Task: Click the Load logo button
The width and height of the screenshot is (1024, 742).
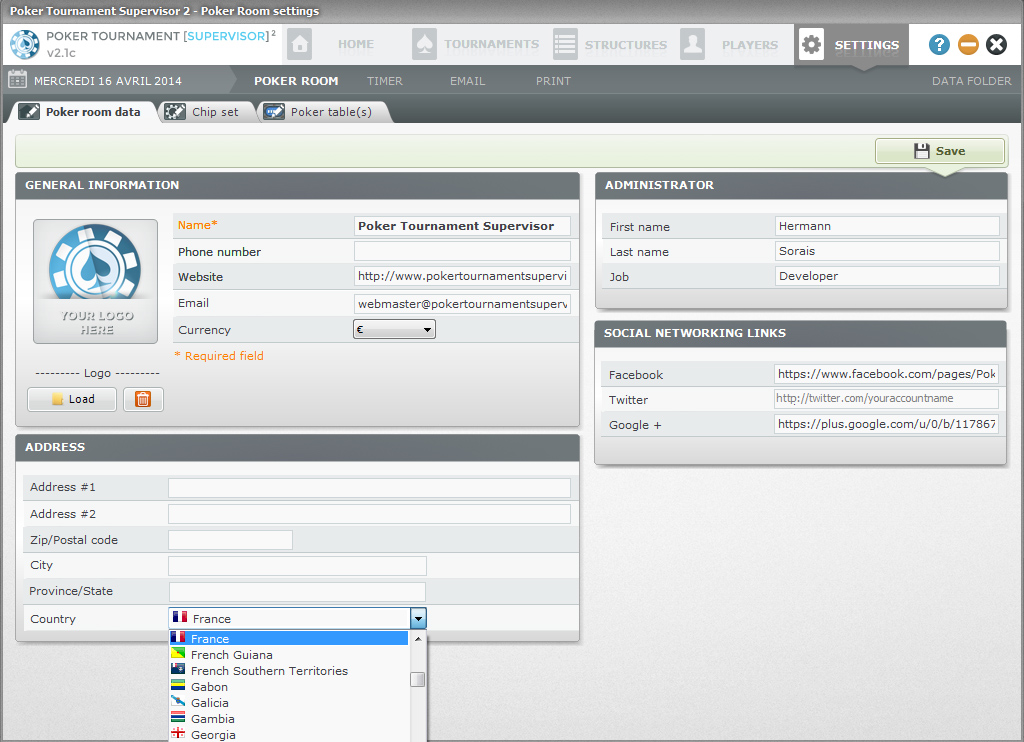Action: (72, 399)
